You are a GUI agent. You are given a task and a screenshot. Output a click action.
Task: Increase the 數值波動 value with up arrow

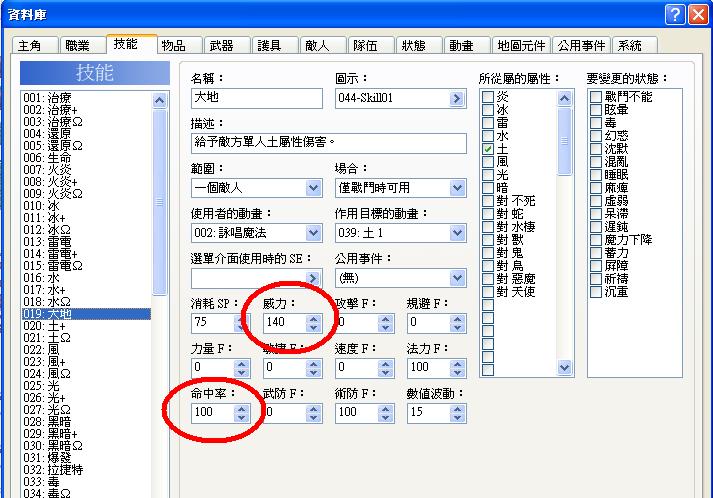457,409
